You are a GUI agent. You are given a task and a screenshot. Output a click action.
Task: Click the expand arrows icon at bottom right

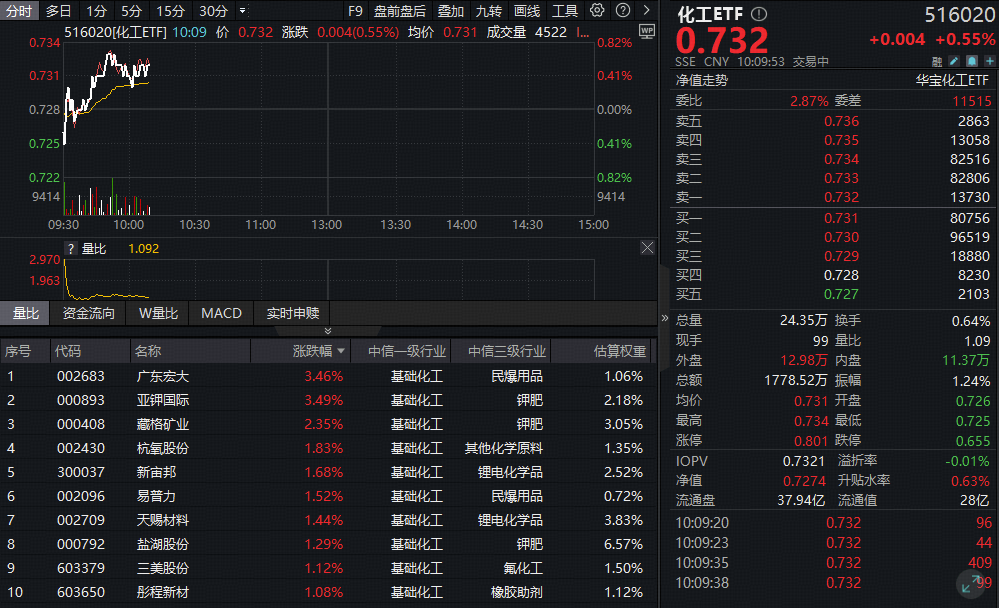coord(971,583)
